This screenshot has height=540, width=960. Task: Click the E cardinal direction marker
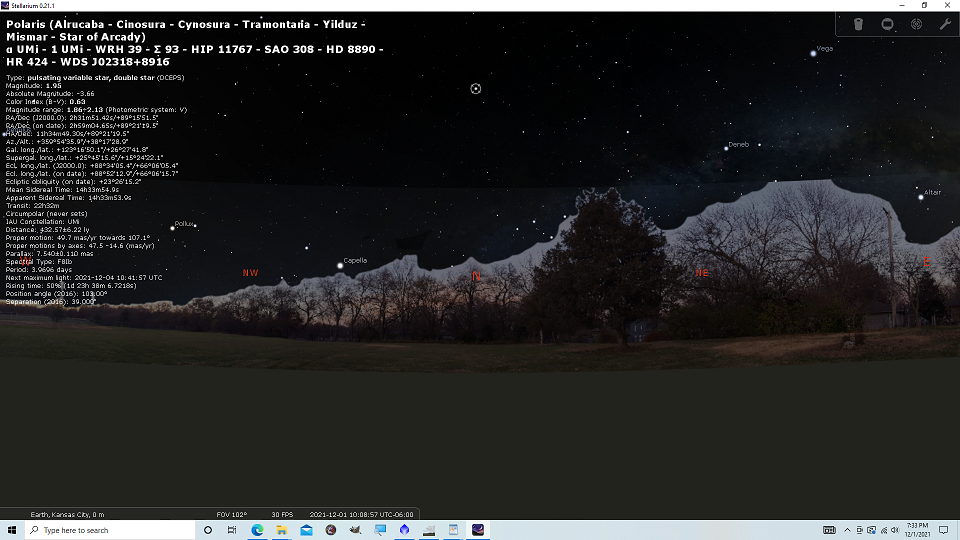tap(927, 262)
